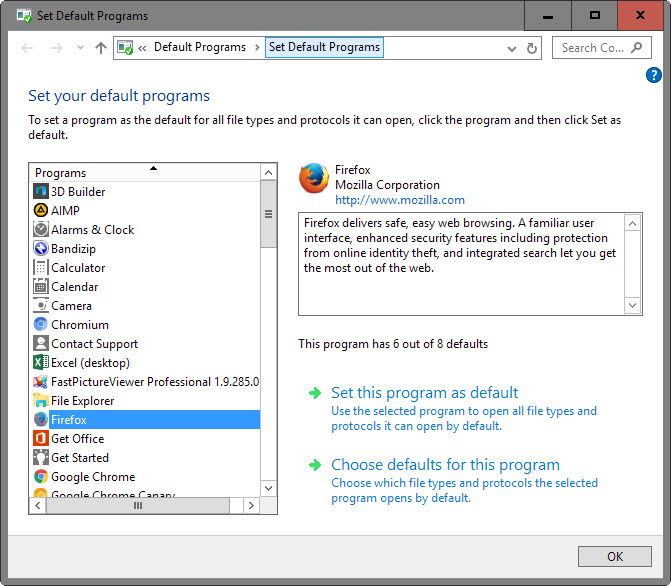Expand the arrow after Default Programs breadcrumb
Viewport: 671px width, 586px height.
257,48
